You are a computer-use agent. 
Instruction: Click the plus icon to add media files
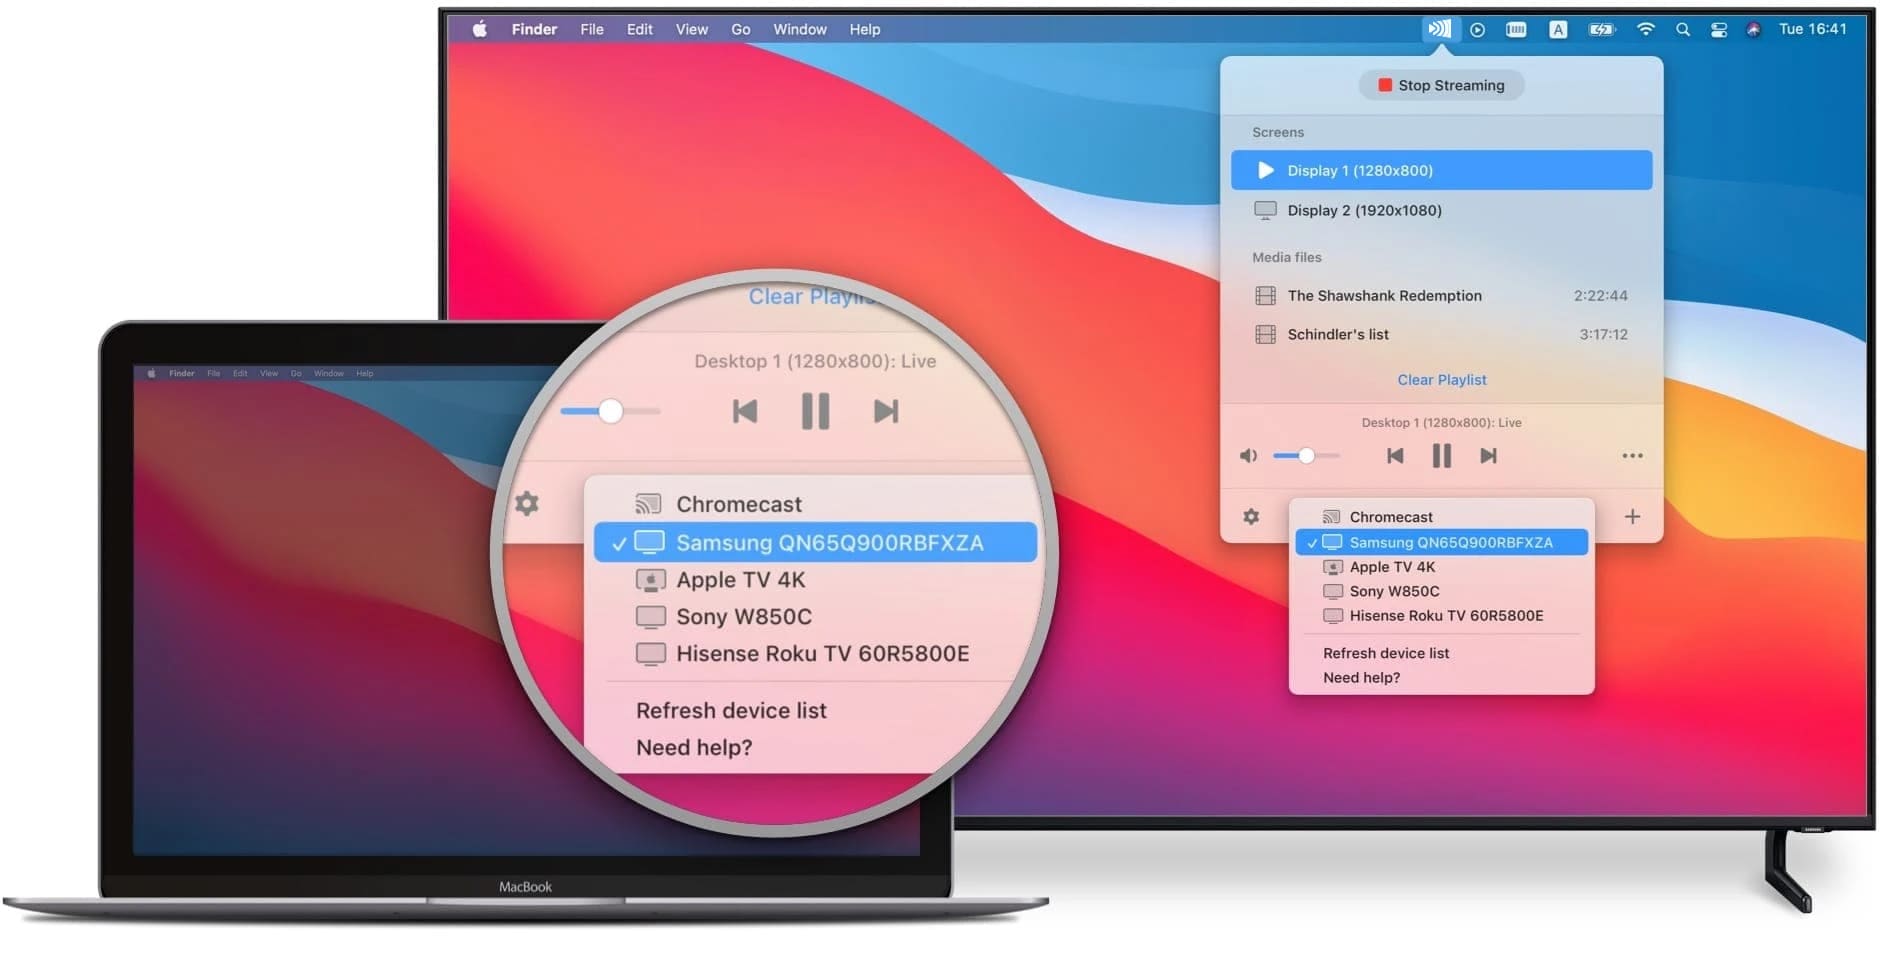click(x=1633, y=516)
